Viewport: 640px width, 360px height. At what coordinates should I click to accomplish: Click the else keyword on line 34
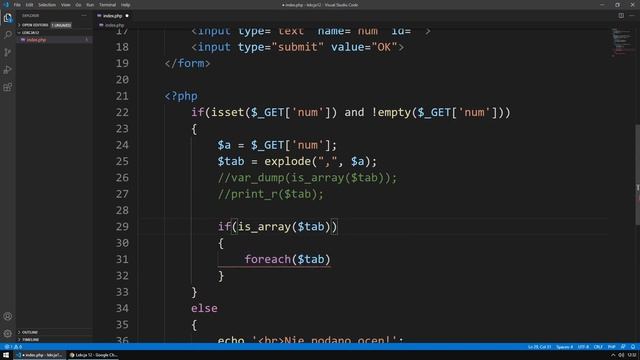point(204,308)
